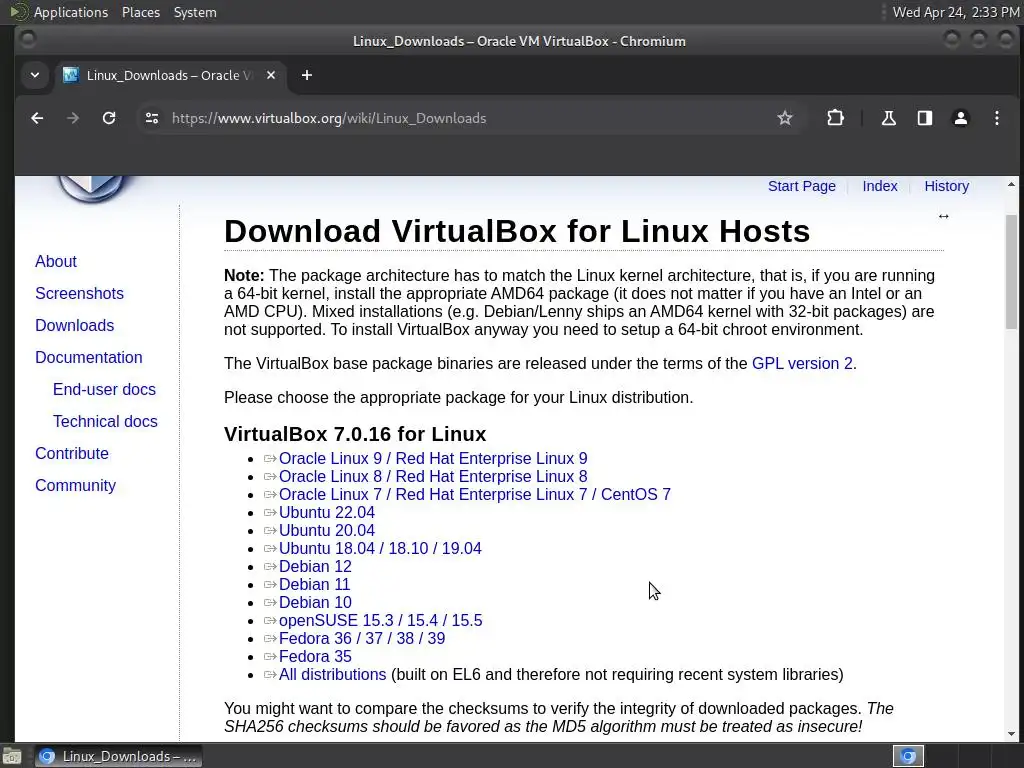Image resolution: width=1024 pixels, height=768 pixels.
Task: Select the Linux_Downloads browser tab
Action: (x=170, y=75)
